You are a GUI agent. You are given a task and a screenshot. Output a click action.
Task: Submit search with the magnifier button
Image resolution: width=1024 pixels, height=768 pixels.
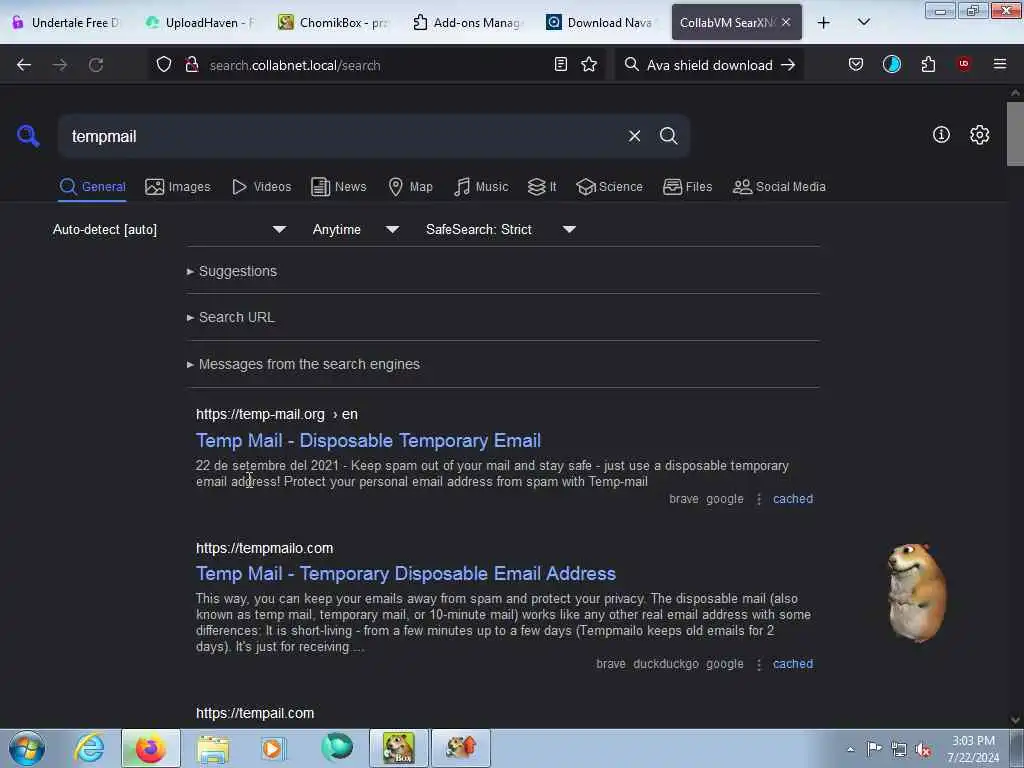click(x=668, y=136)
